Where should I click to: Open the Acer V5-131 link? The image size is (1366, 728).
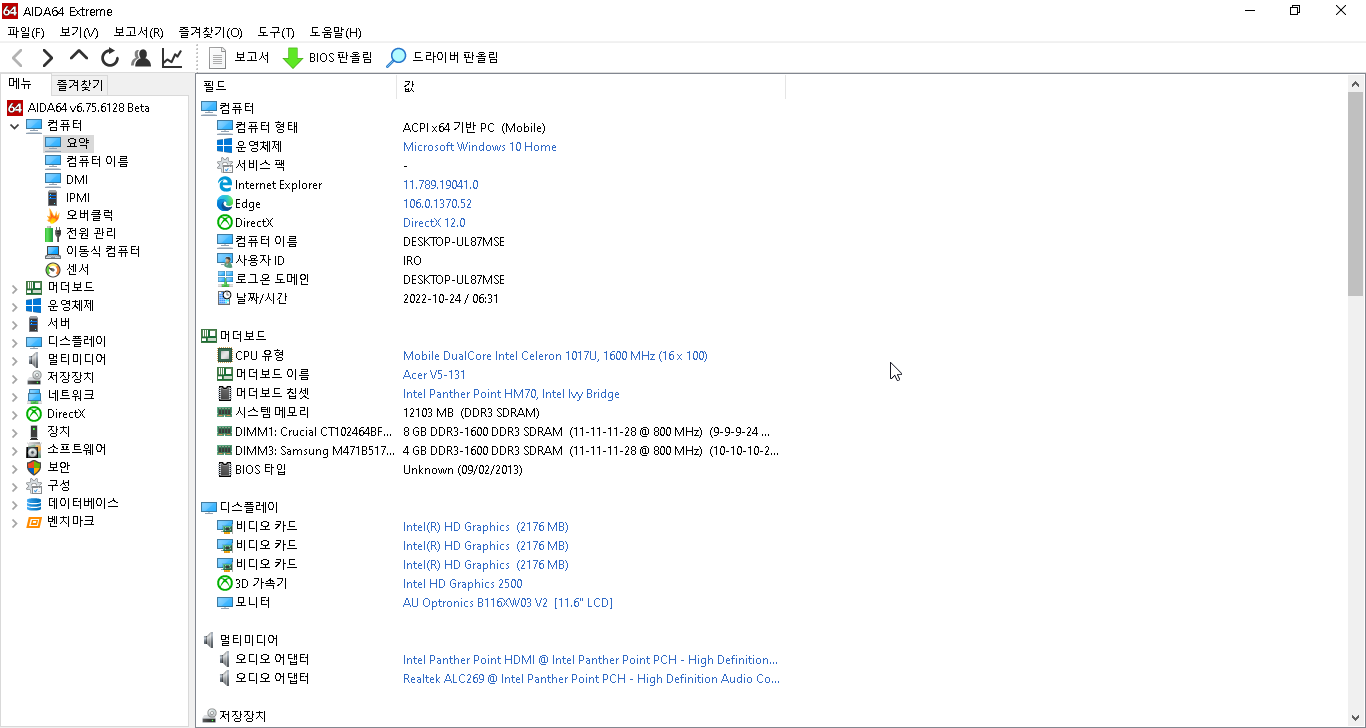coord(436,375)
